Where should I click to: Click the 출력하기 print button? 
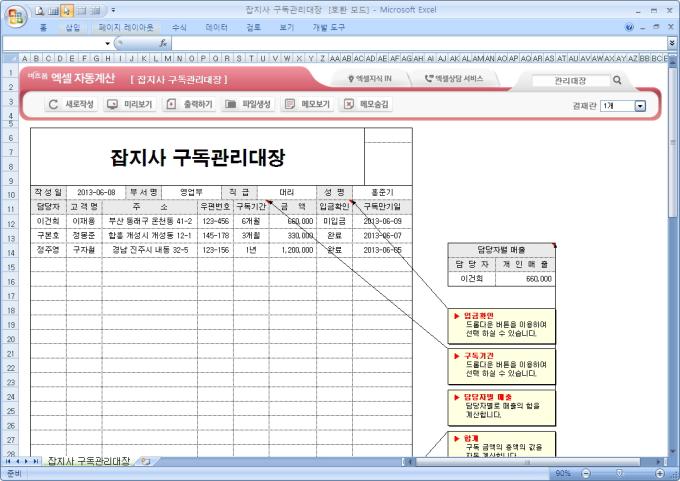click(x=190, y=104)
